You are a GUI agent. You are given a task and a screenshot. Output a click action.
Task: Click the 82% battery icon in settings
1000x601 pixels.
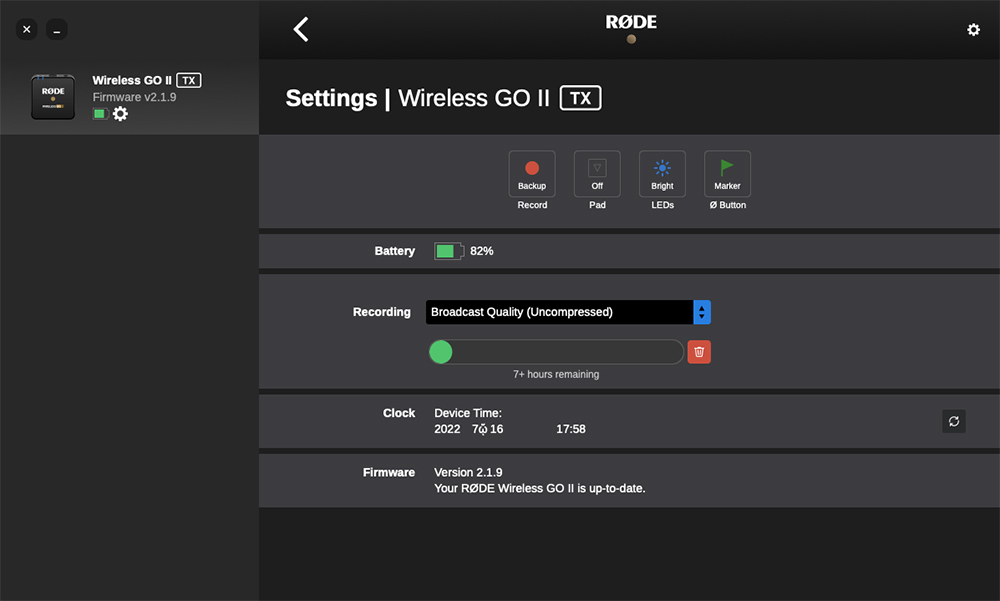click(x=449, y=251)
